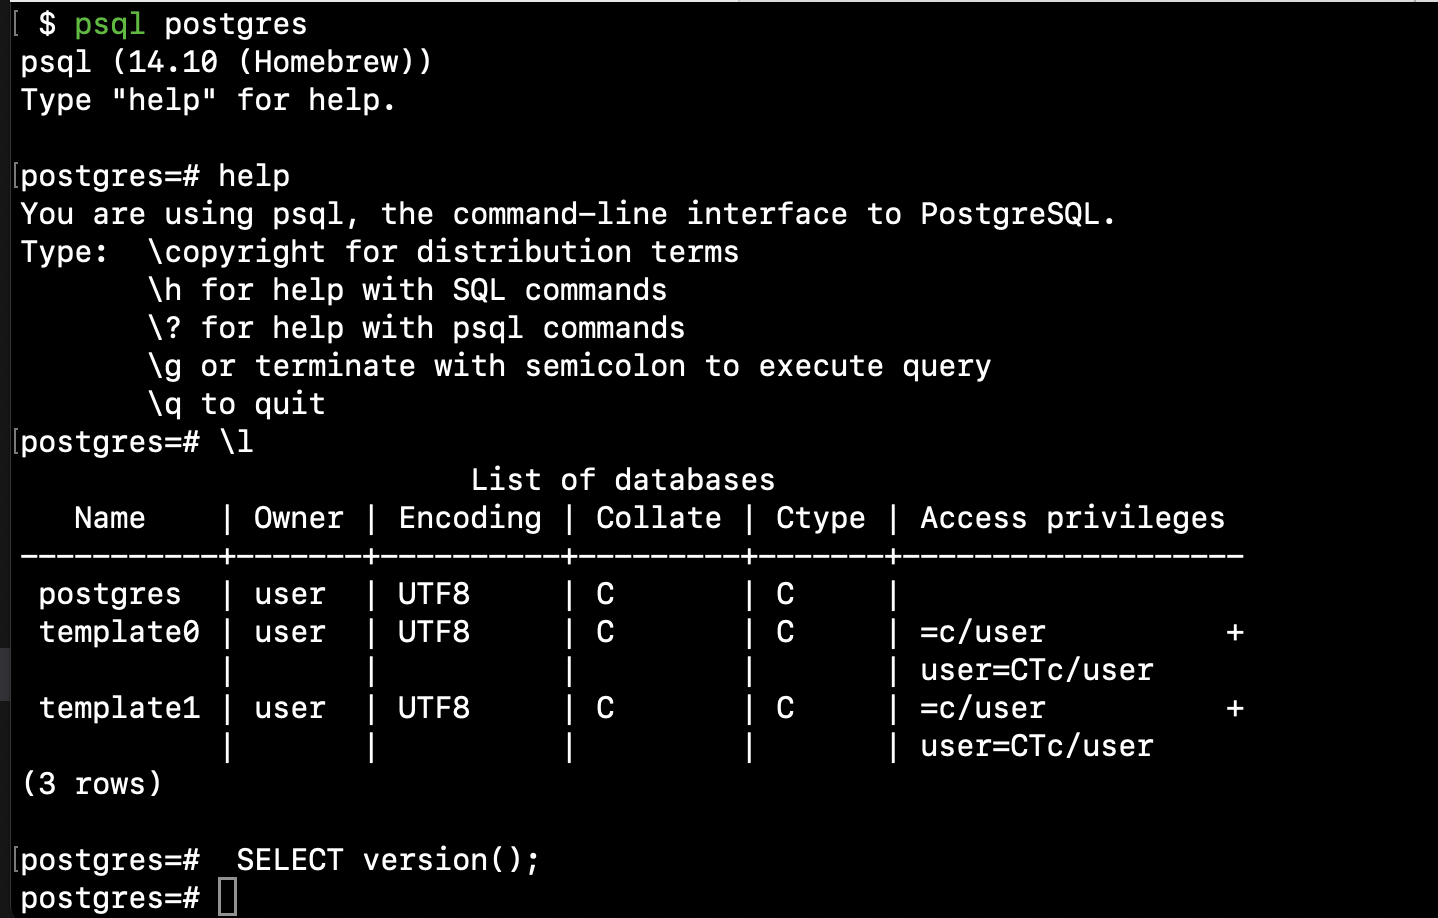Click the 'List of databases' title
The image size is (1438, 918).
623,480
